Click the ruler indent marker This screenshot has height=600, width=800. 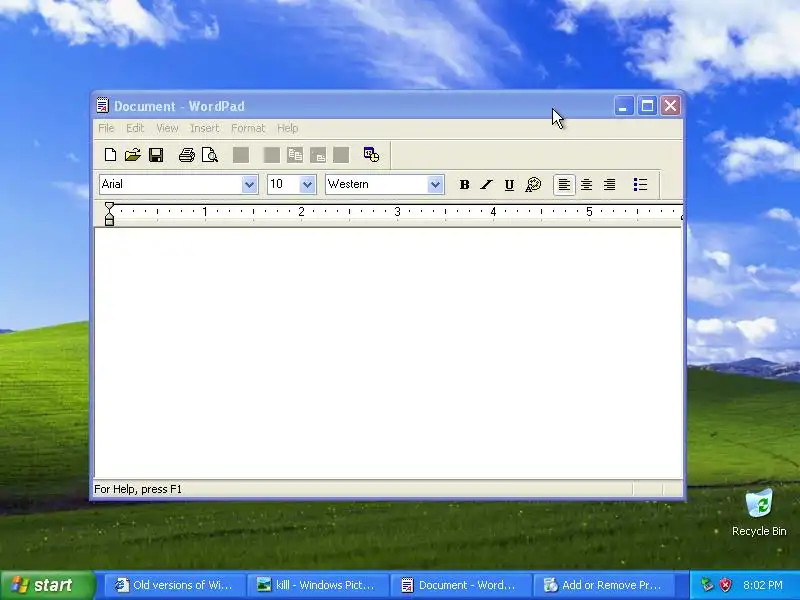pyautogui.click(x=109, y=214)
